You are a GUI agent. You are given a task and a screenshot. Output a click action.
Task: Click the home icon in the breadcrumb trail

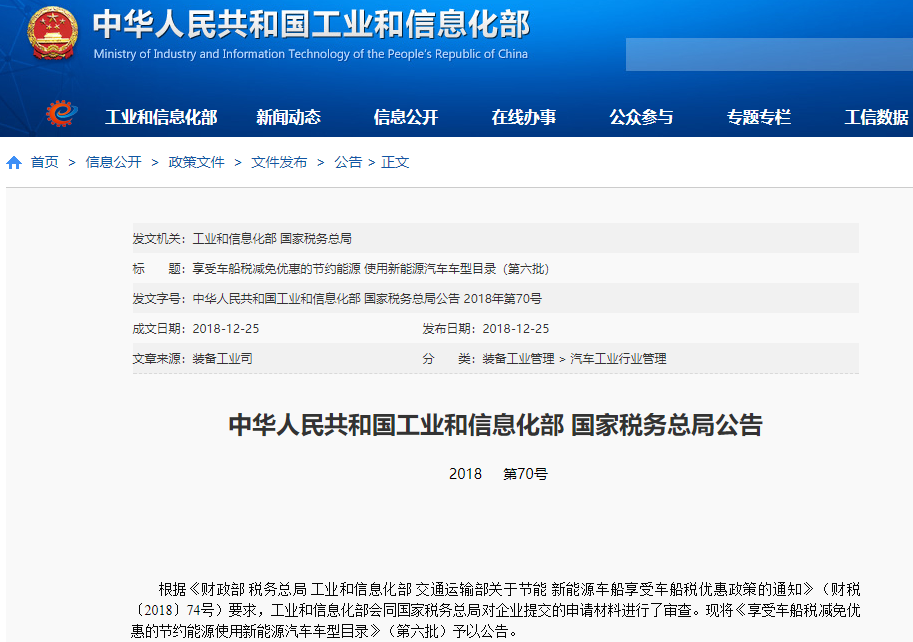click(x=12, y=161)
